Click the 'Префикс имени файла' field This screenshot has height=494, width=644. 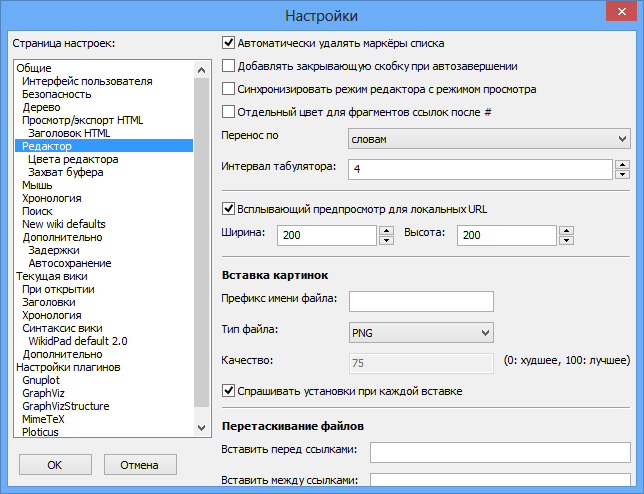[421, 301]
